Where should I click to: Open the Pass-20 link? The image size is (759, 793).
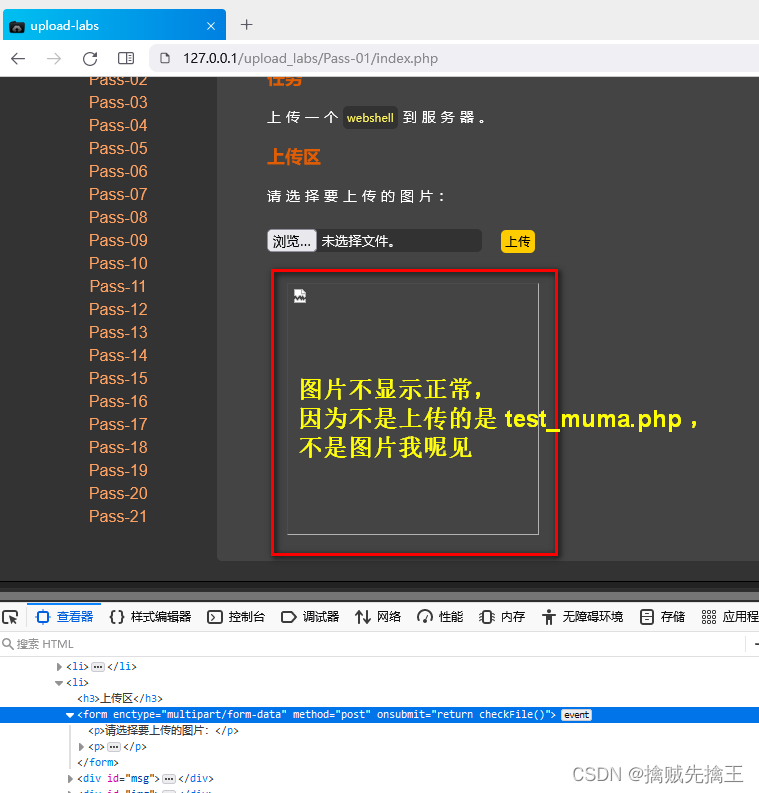(118, 493)
